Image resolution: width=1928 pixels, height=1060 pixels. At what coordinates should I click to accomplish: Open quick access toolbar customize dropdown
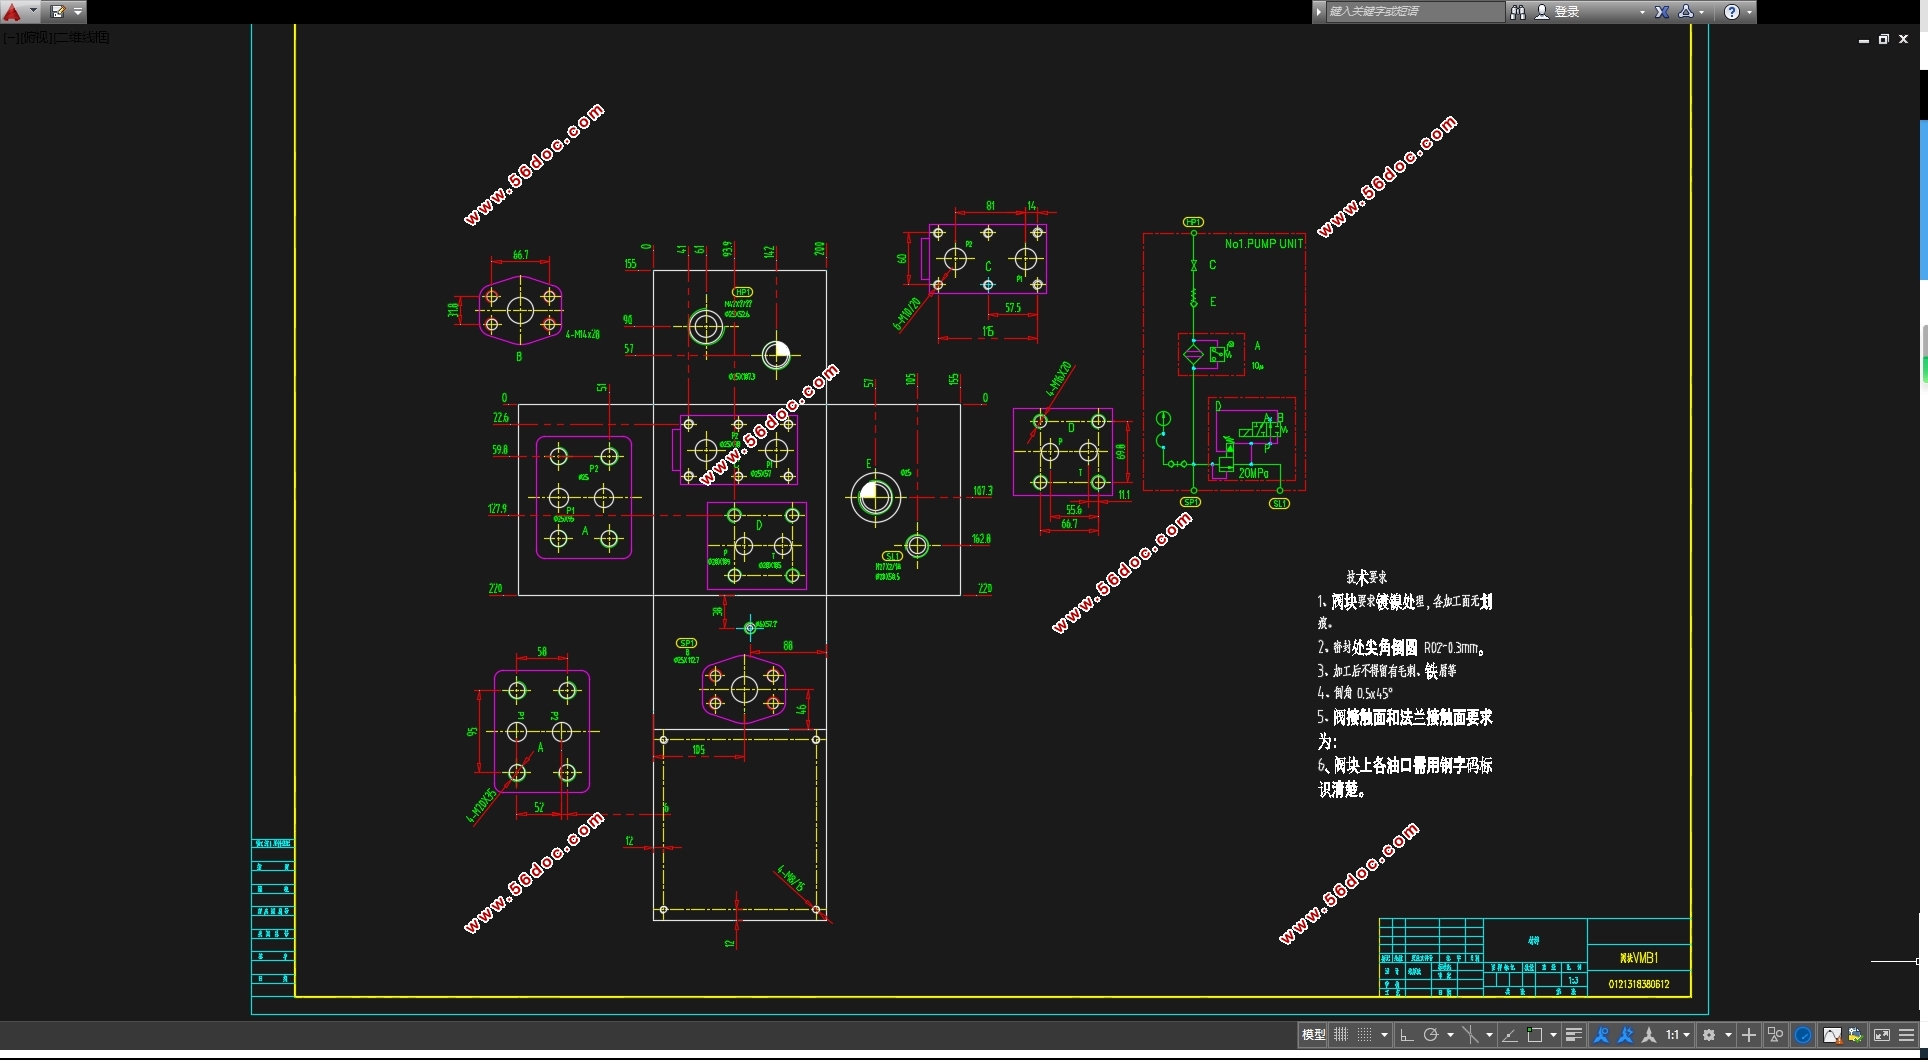click(78, 12)
